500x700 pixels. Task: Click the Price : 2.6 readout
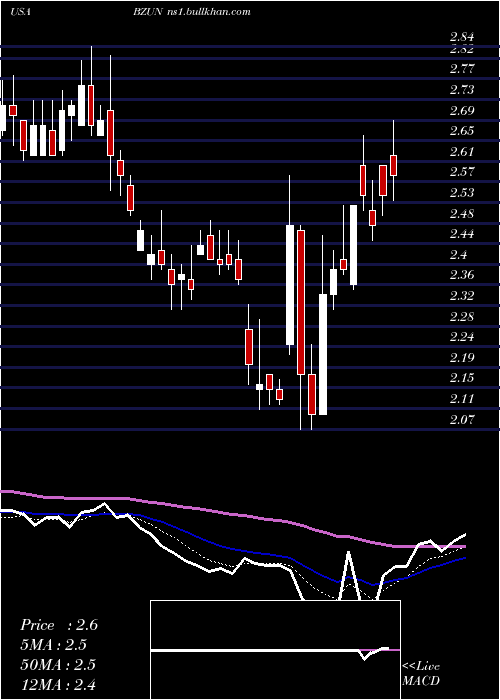pos(59,625)
